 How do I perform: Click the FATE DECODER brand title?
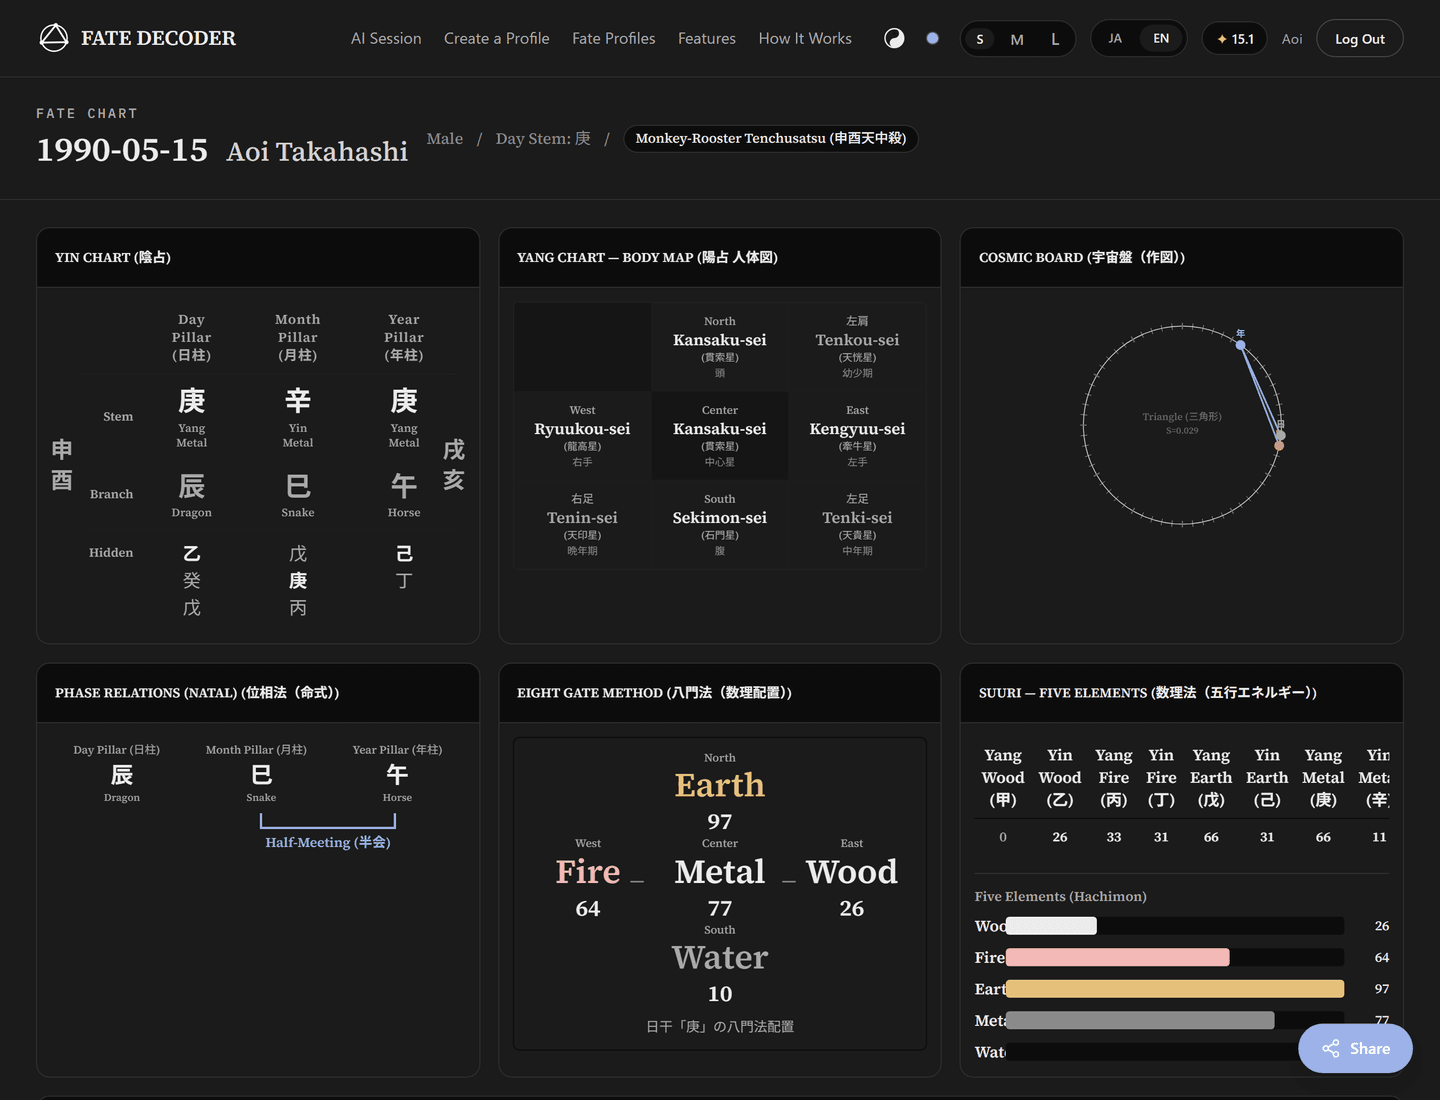pyautogui.click(x=158, y=38)
